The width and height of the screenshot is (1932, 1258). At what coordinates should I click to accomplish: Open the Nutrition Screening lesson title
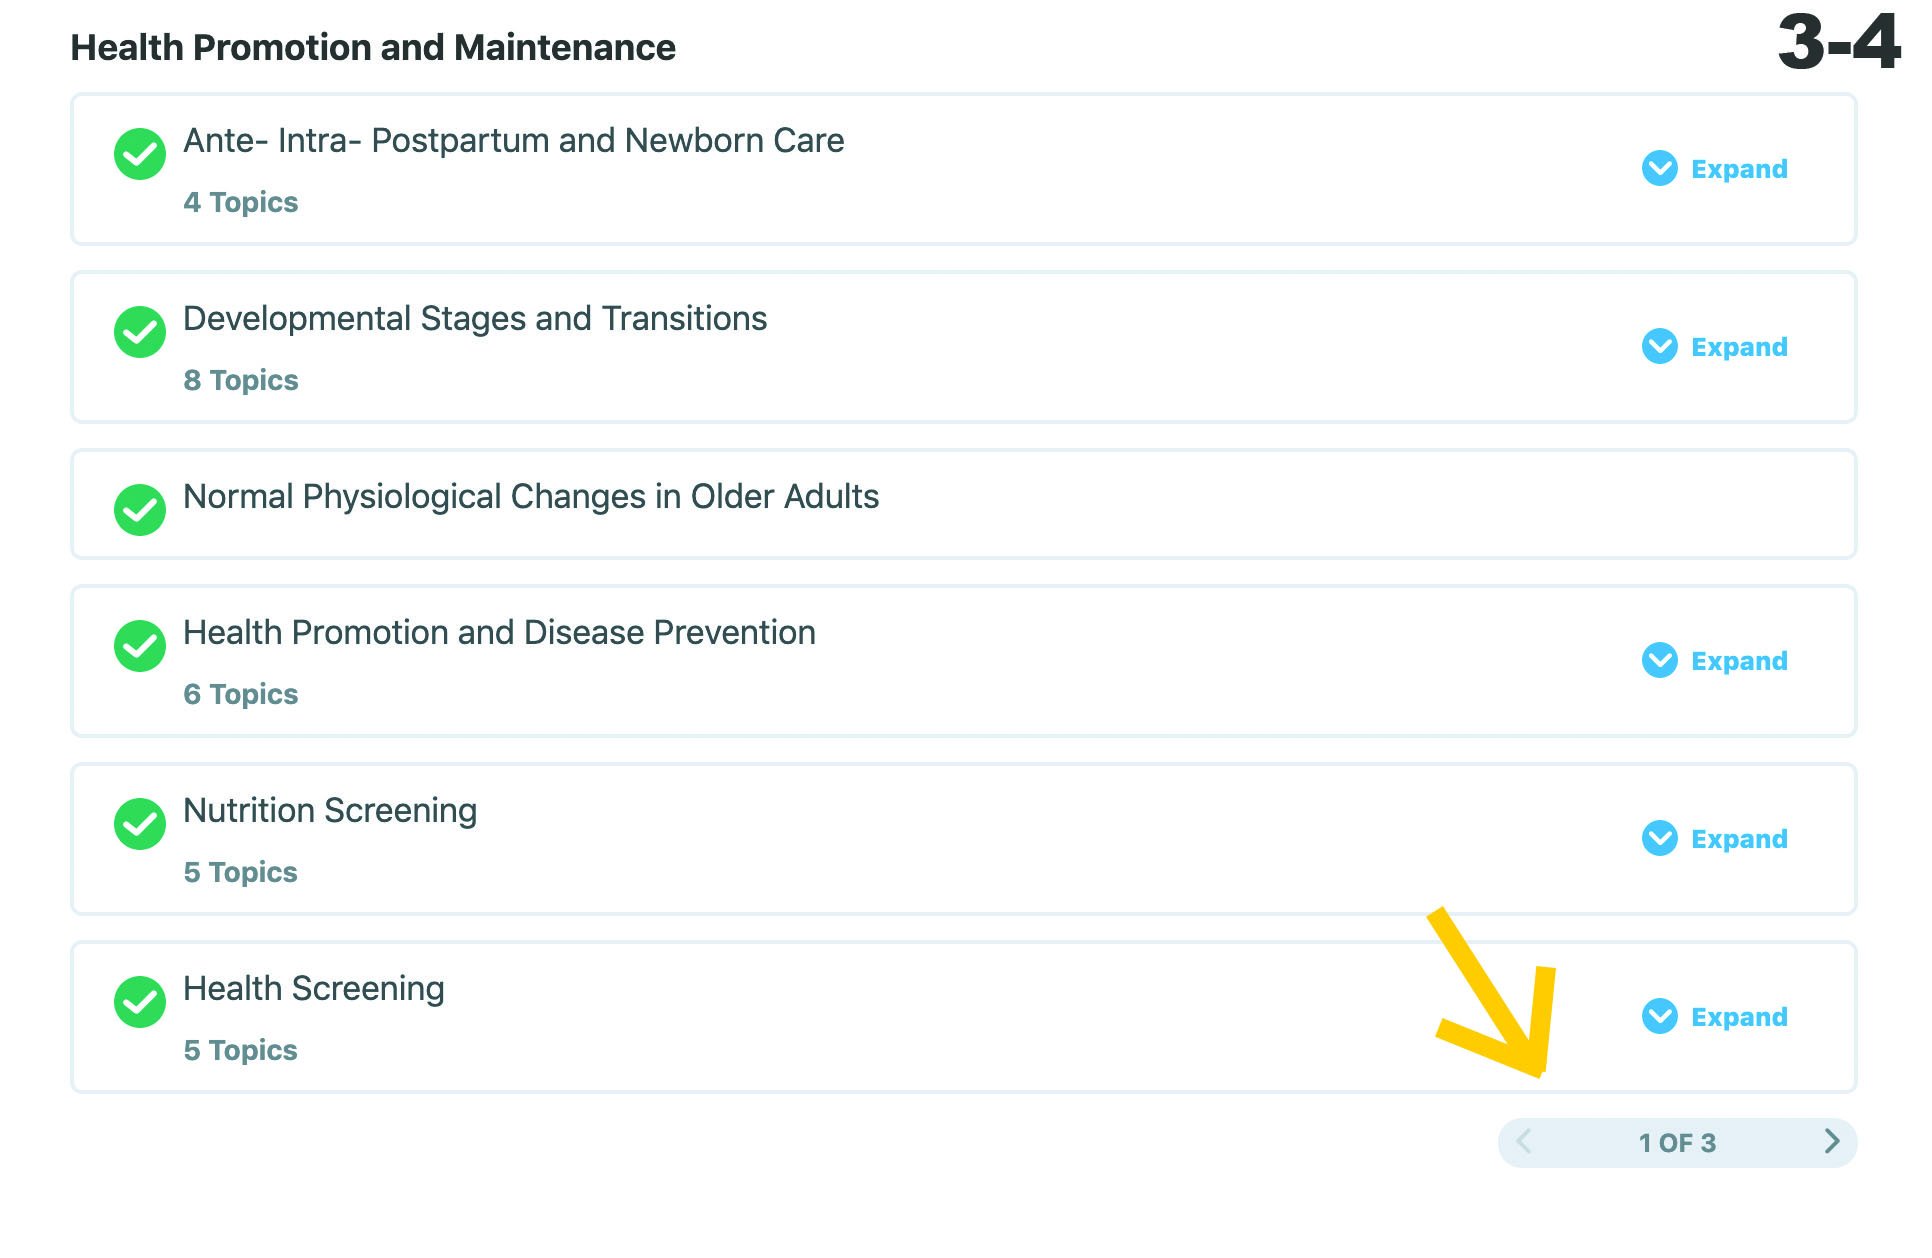pos(330,810)
